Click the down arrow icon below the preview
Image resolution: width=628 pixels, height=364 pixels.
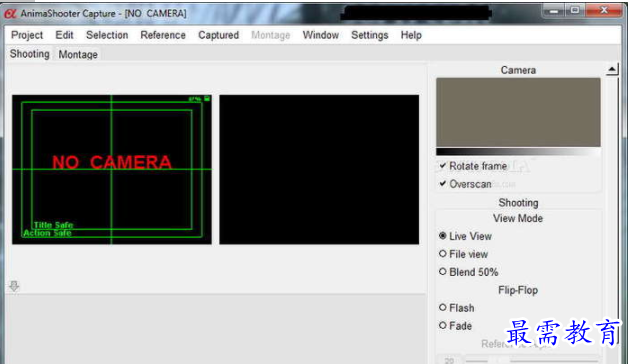14,286
